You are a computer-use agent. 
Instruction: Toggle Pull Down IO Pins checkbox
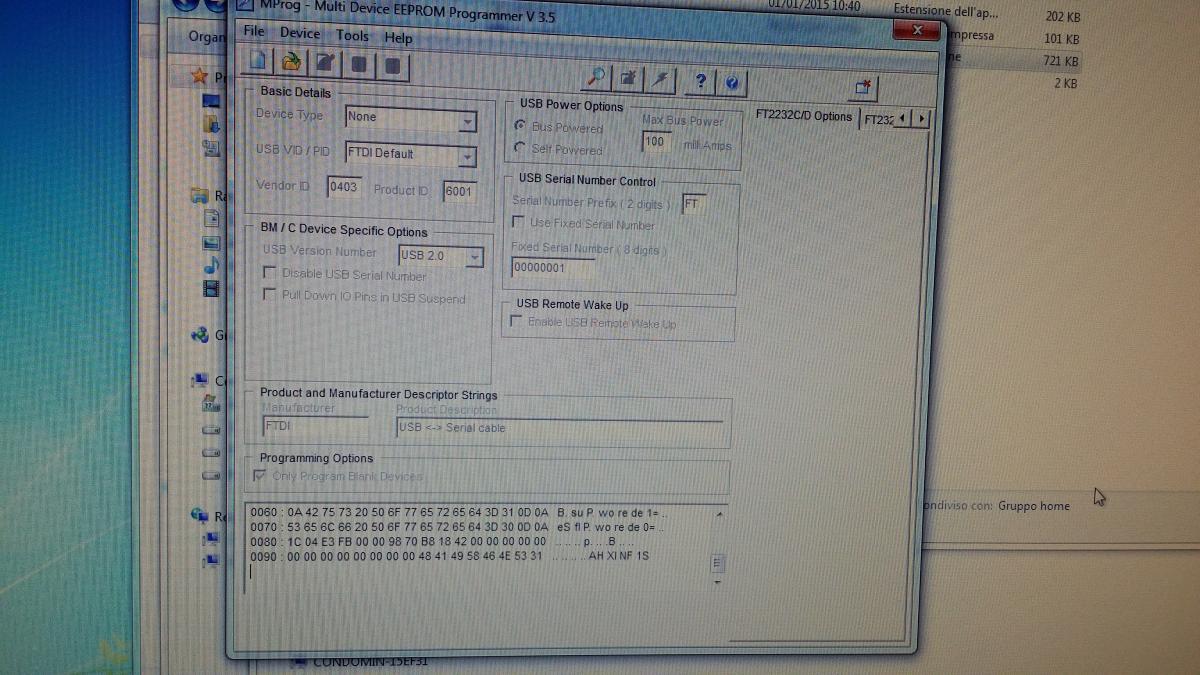pos(269,295)
